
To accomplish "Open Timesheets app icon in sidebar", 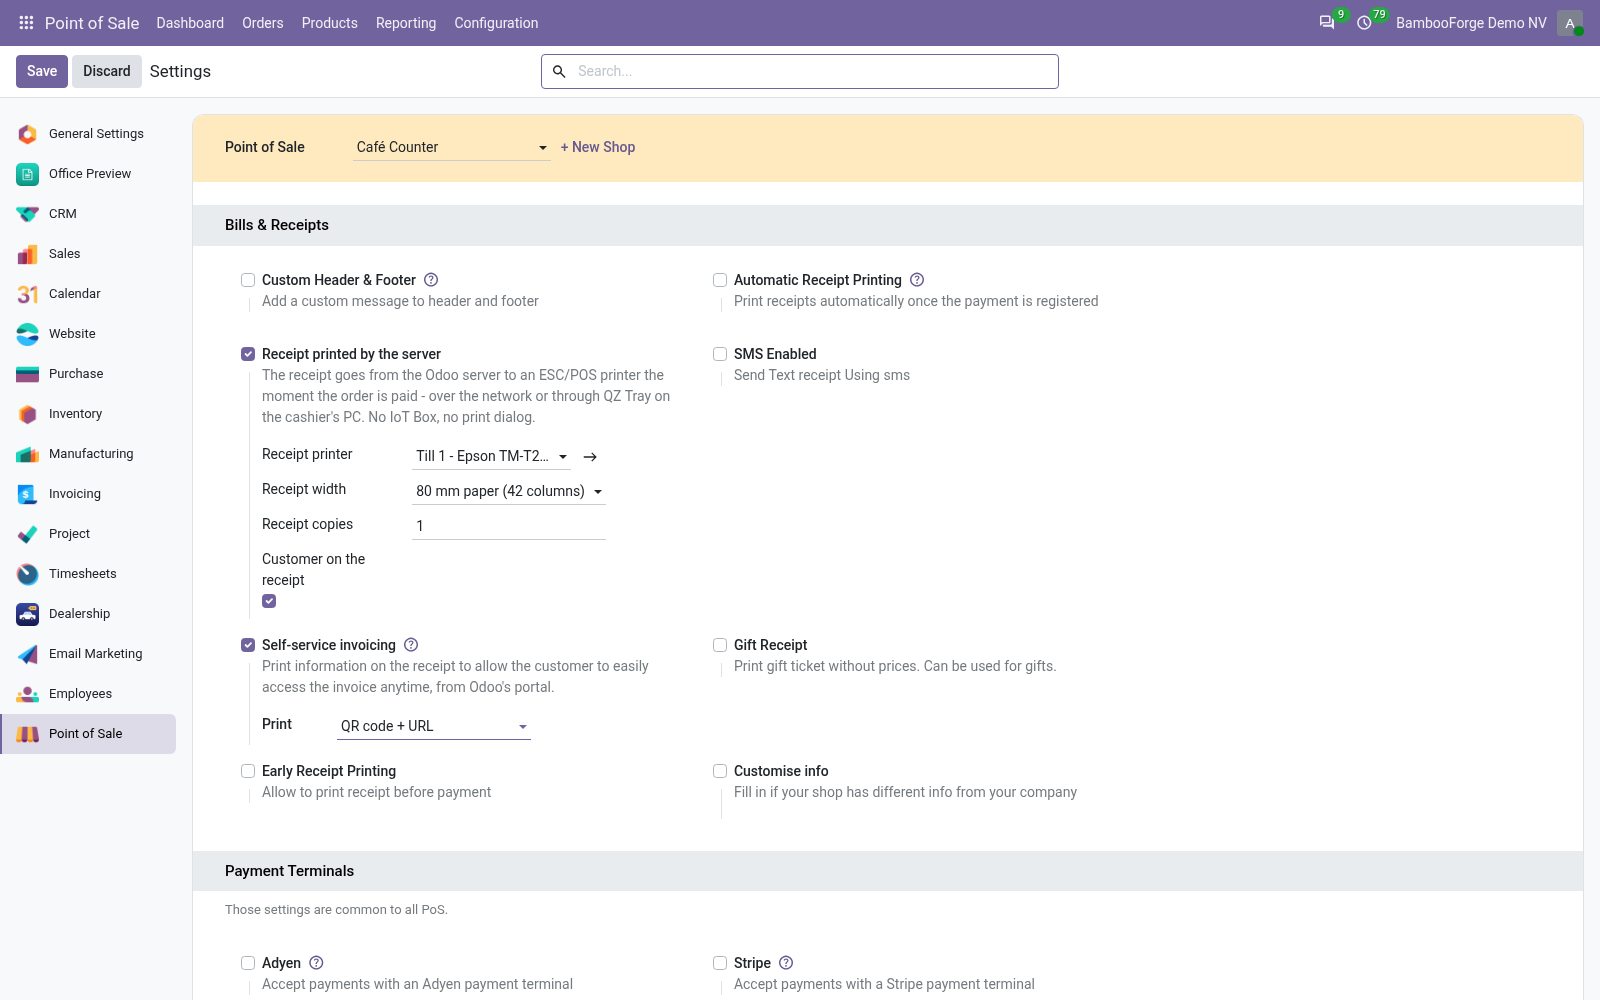I will tap(28, 574).
